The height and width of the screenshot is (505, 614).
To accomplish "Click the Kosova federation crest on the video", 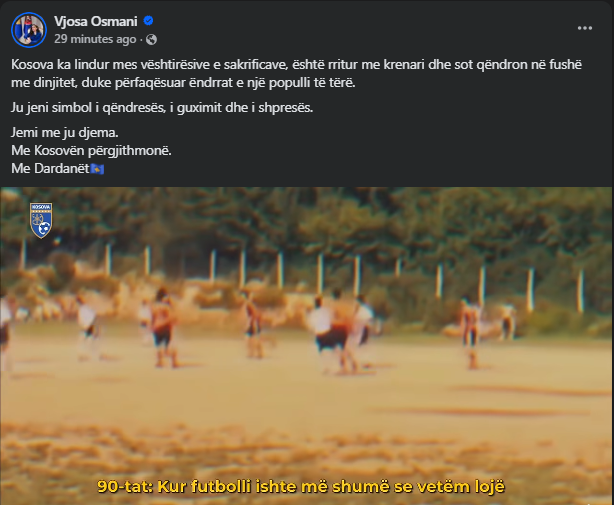I will (x=41, y=220).
